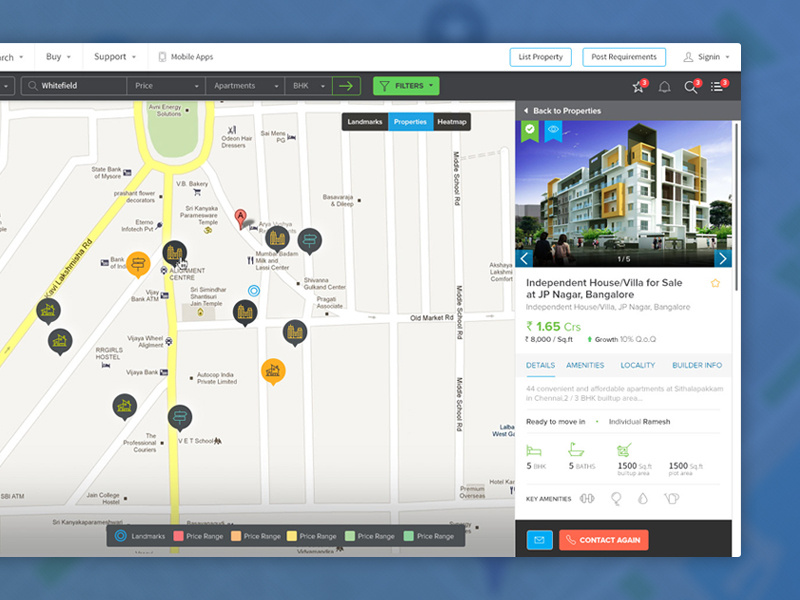Switch to the AMENITIES tab
The width and height of the screenshot is (800, 600).
[585, 365]
